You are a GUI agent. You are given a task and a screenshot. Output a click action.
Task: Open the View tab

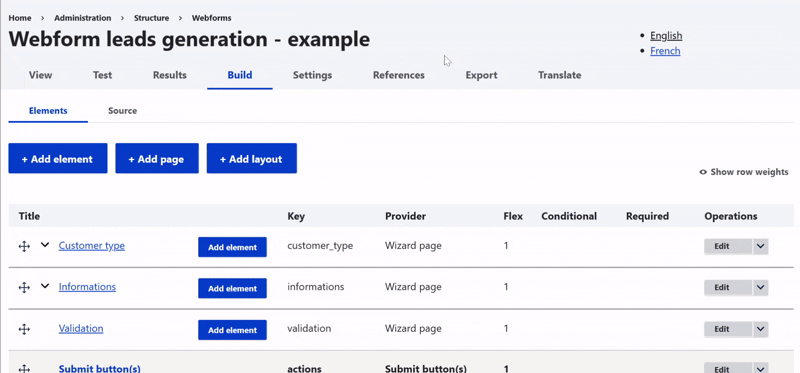[40, 75]
